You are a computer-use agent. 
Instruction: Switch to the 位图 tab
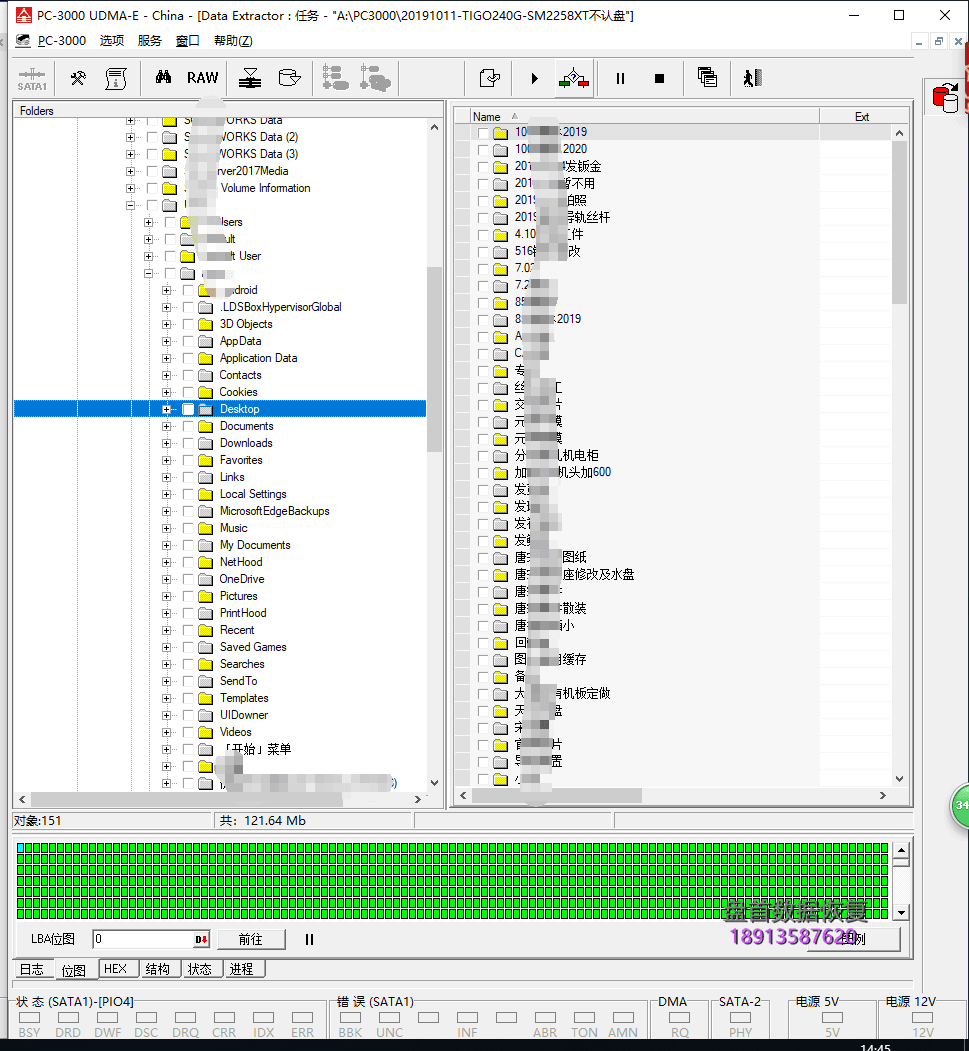click(74, 969)
